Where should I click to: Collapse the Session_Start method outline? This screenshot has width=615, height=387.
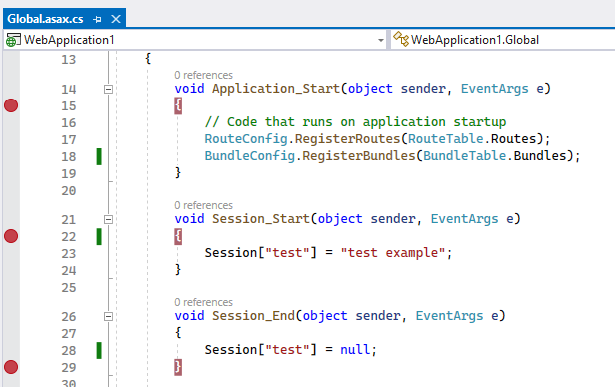(x=108, y=219)
